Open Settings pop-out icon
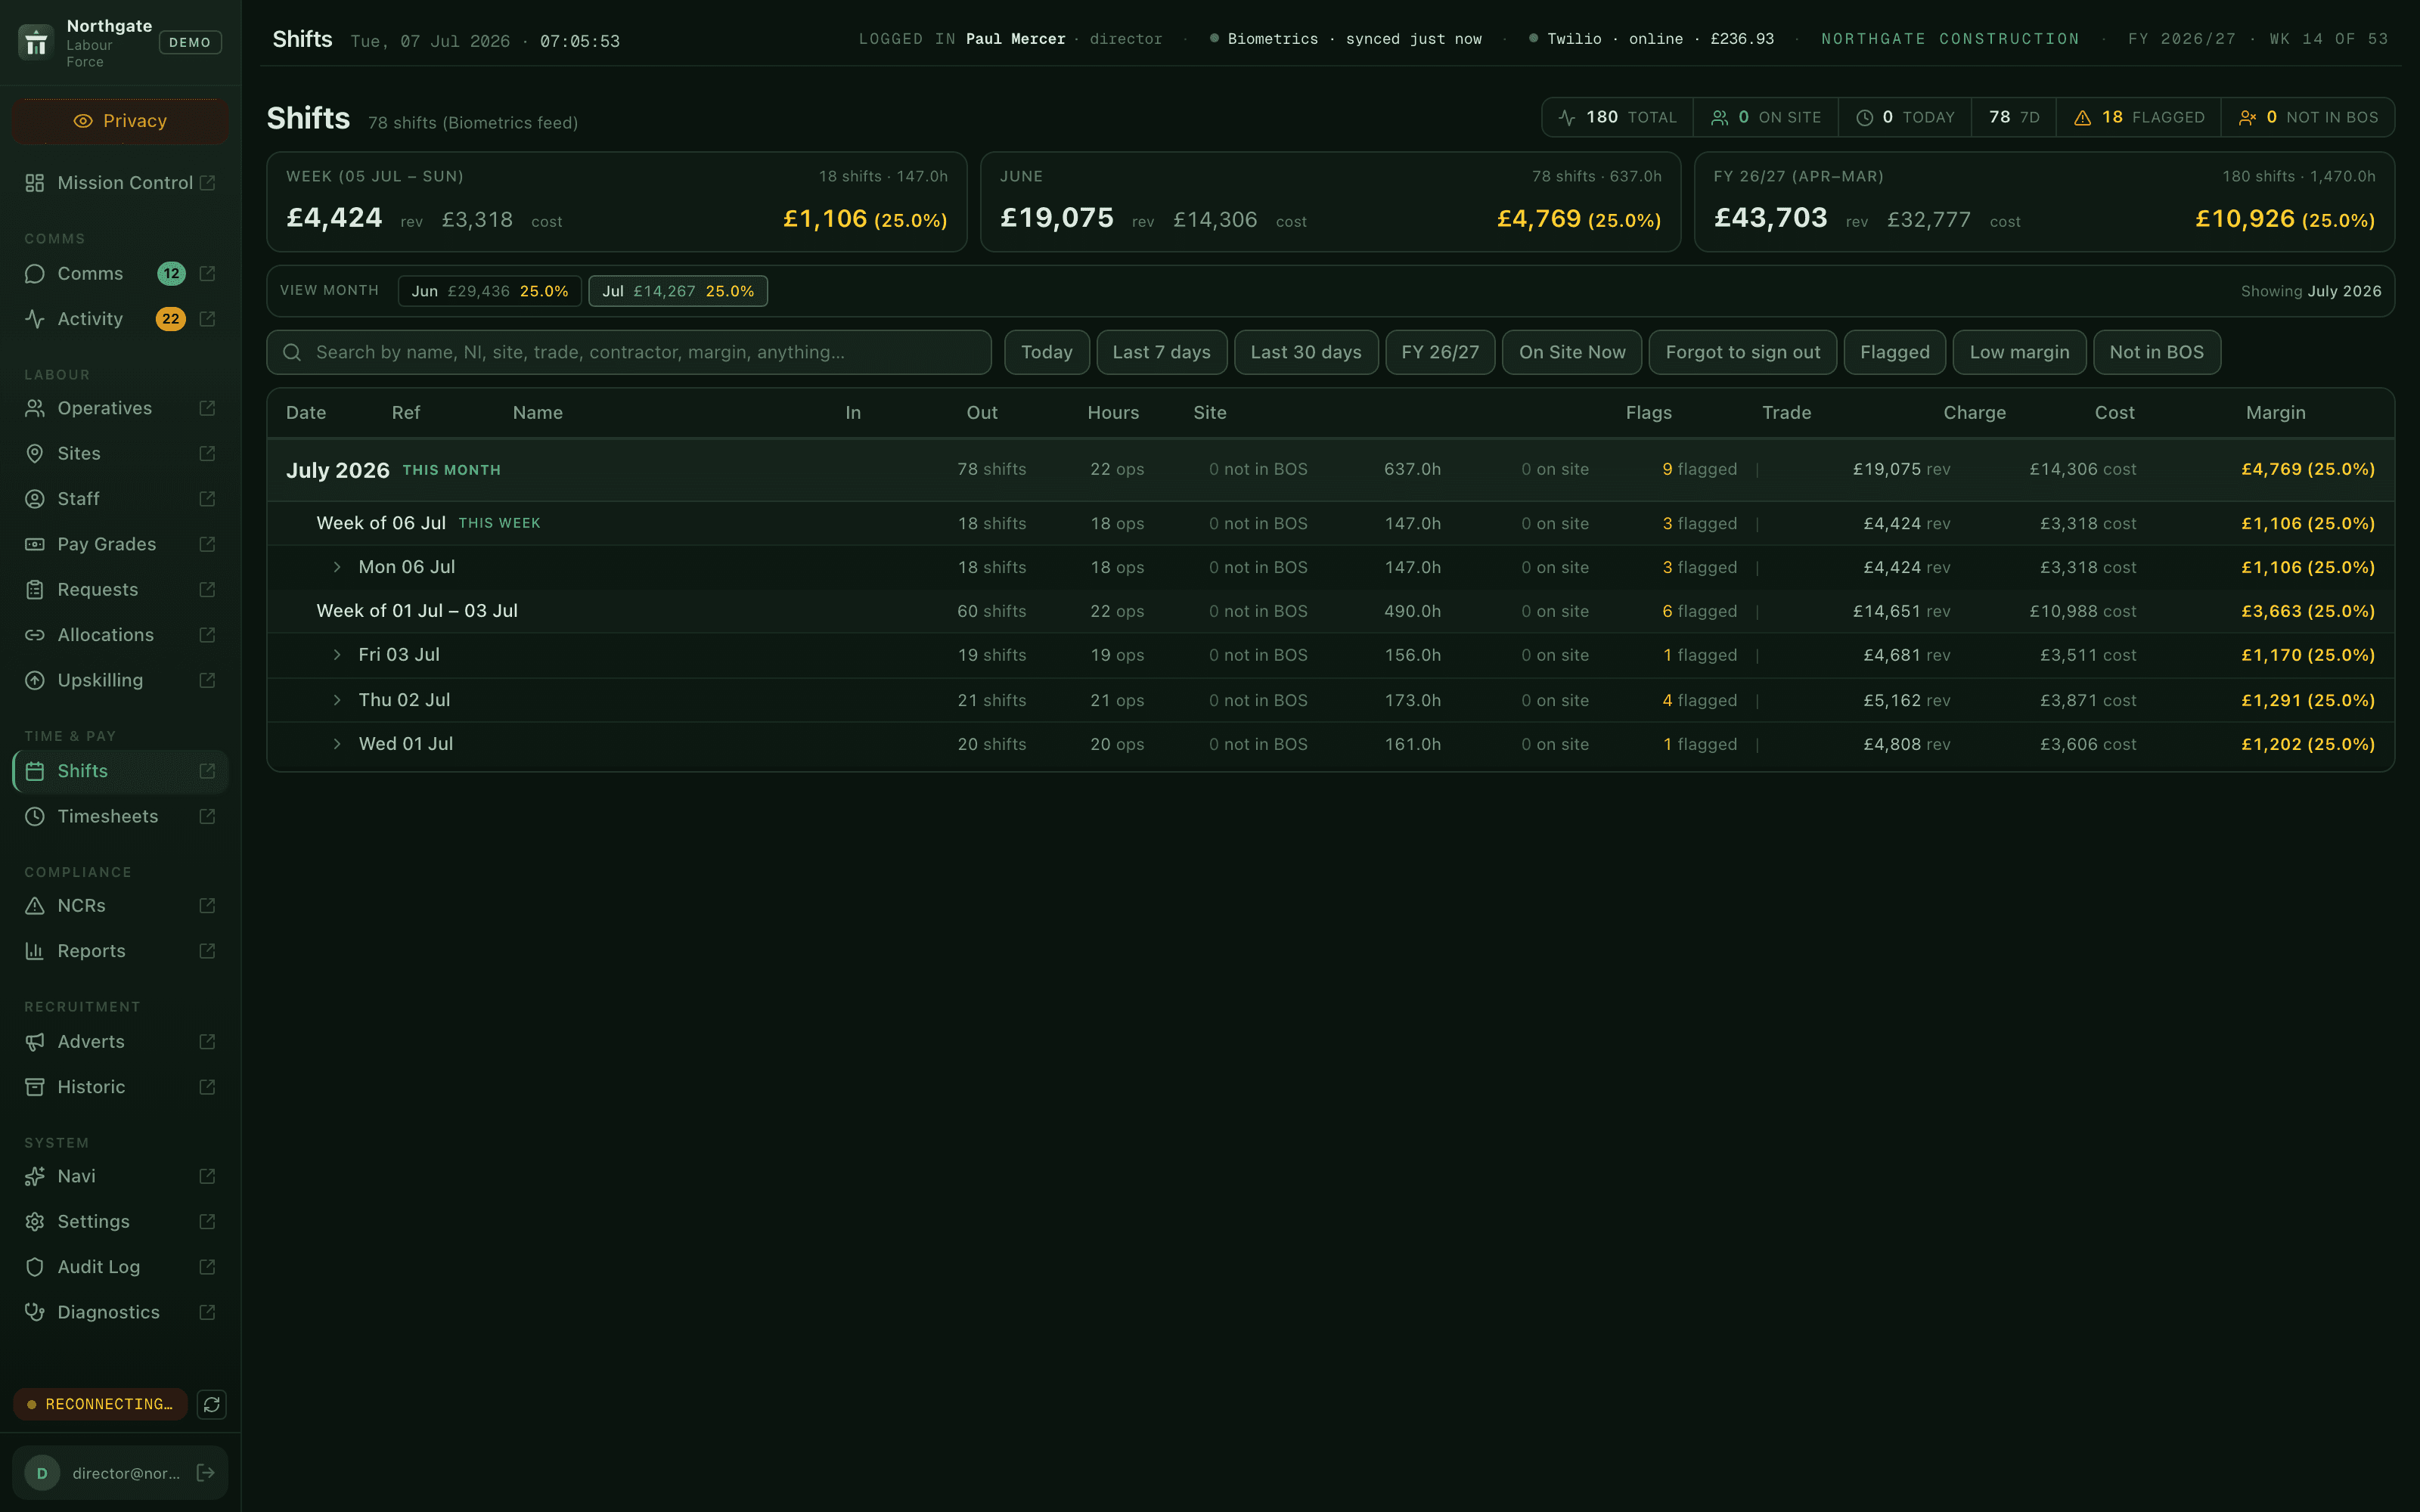The height and width of the screenshot is (1512, 2420). [207, 1222]
